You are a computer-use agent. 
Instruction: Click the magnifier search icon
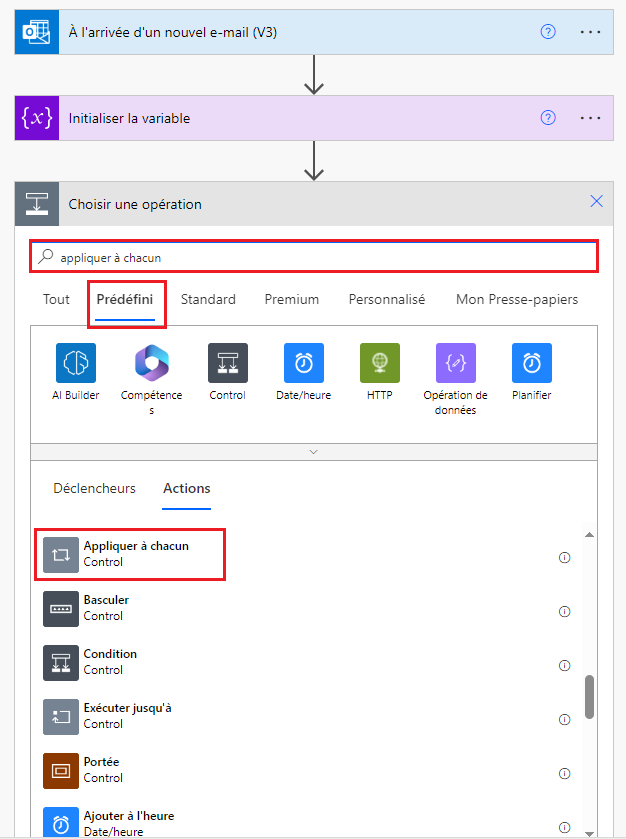(x=45, y=256)
